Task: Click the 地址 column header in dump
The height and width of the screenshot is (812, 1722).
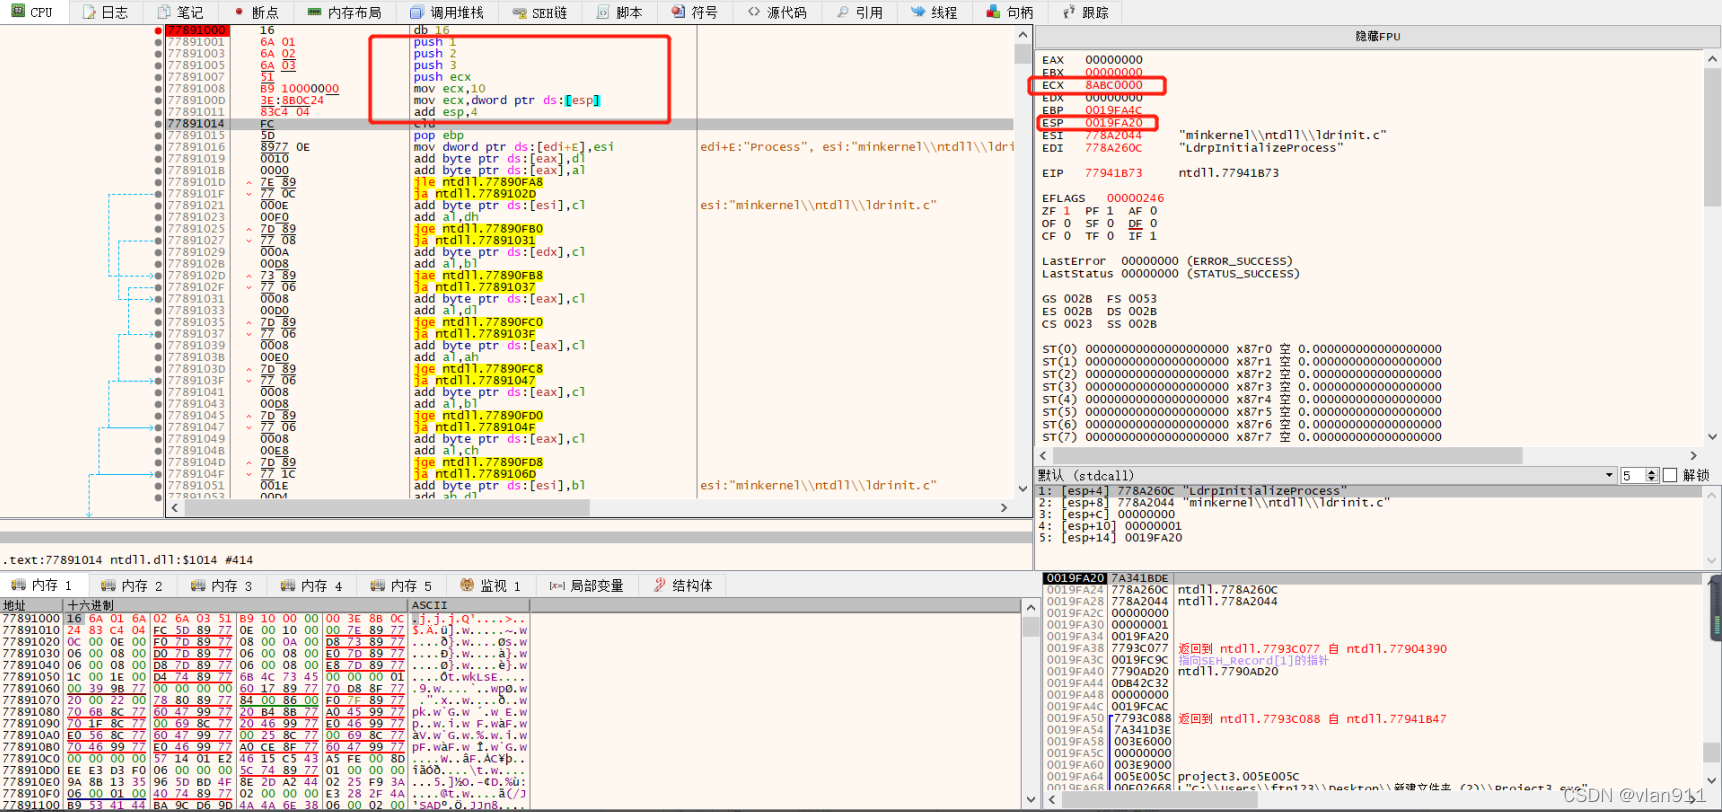Action: click(x=32, y=605)
